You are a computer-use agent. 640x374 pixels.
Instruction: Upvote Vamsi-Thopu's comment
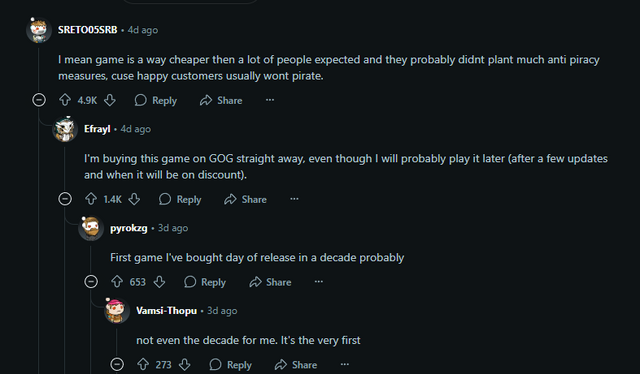[x=143, y=364]
